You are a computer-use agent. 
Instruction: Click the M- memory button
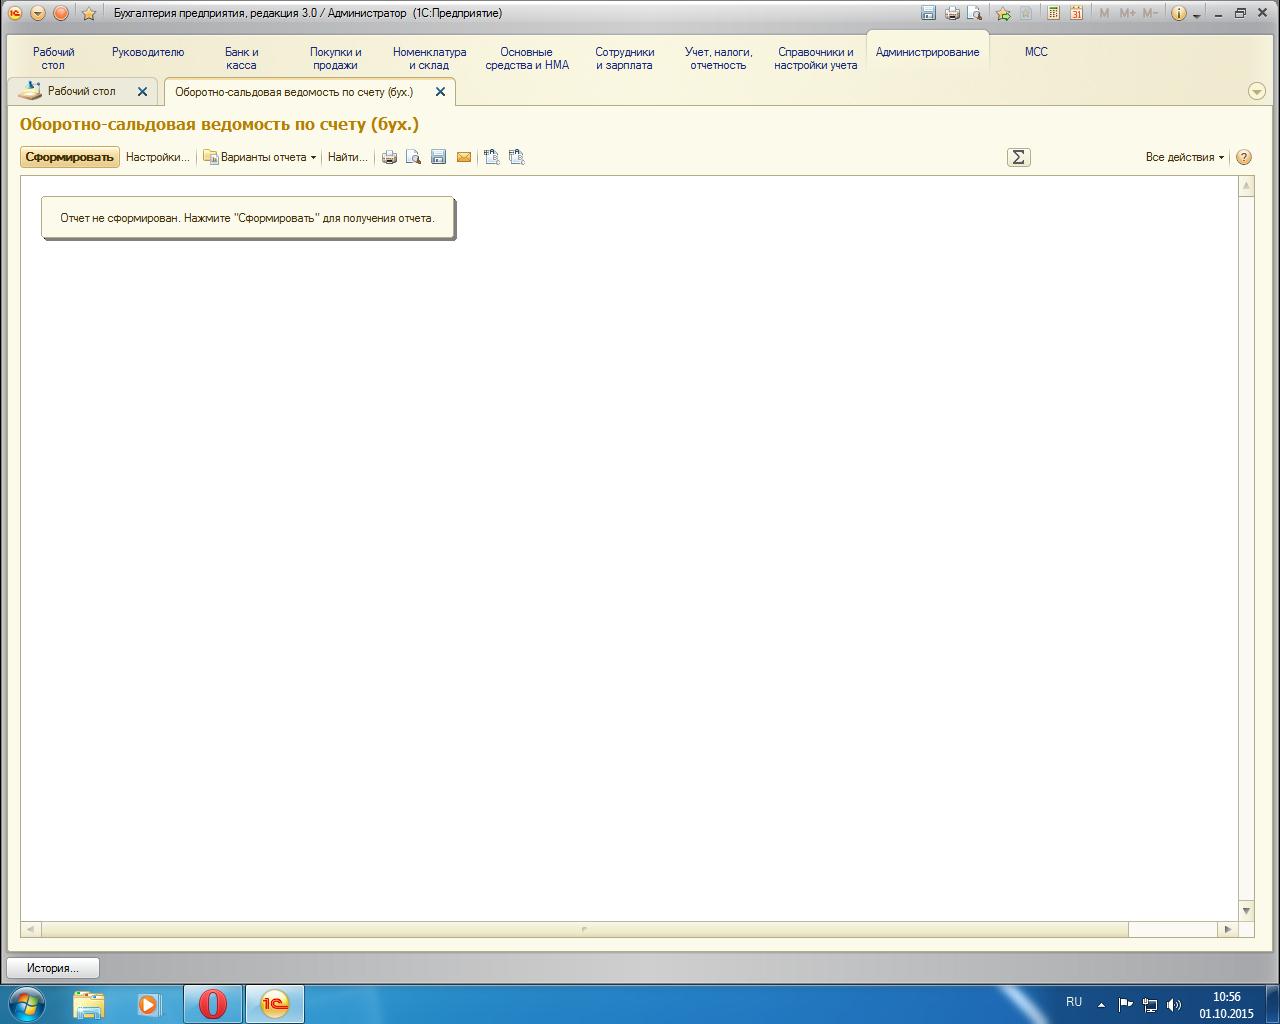(x=1150, y=13)
